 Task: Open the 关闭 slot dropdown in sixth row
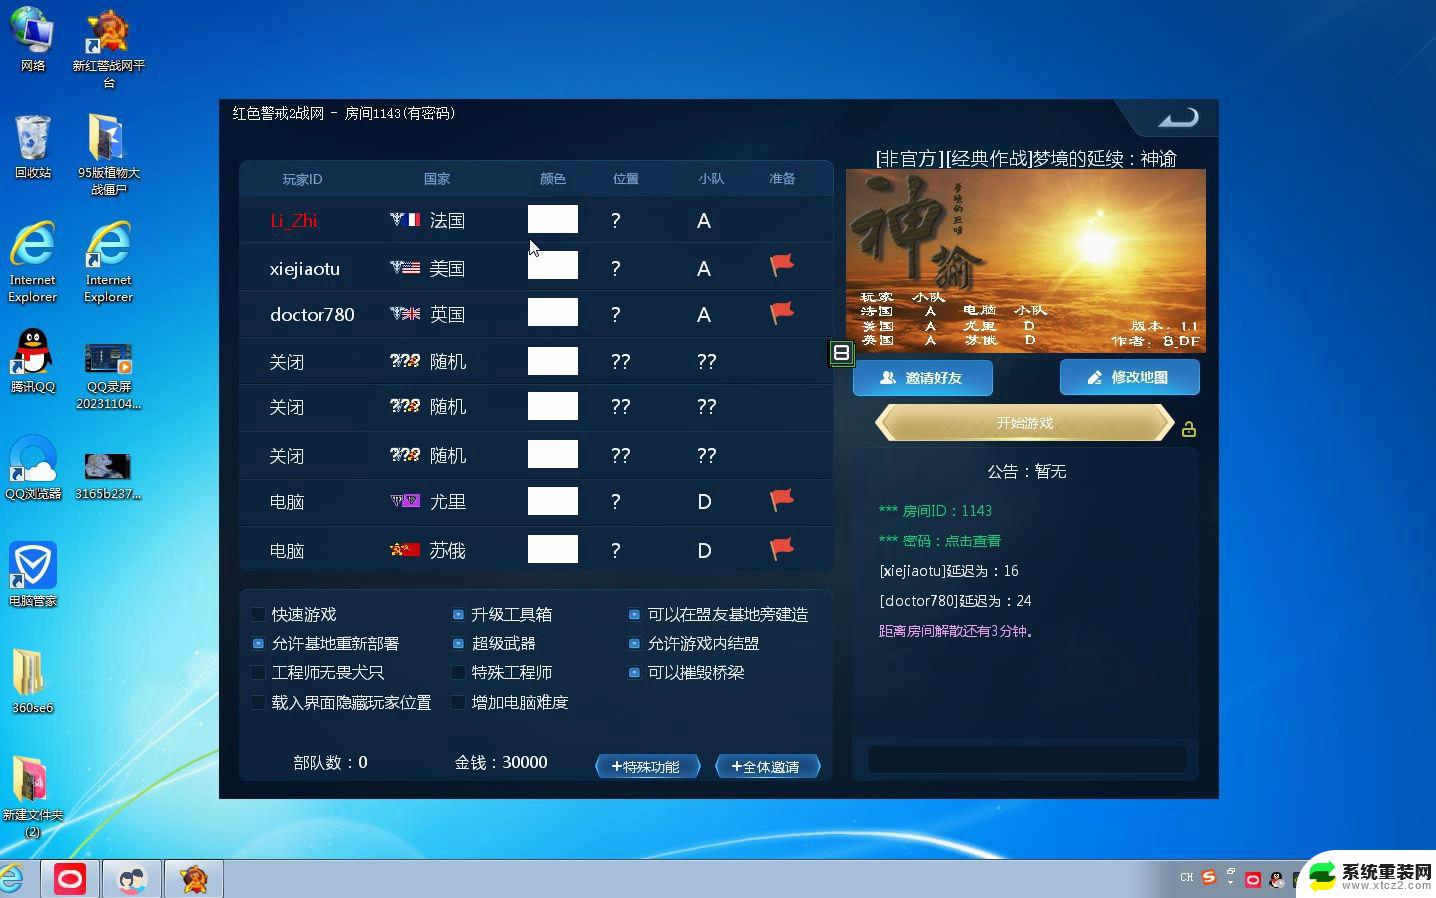(287, 455)
